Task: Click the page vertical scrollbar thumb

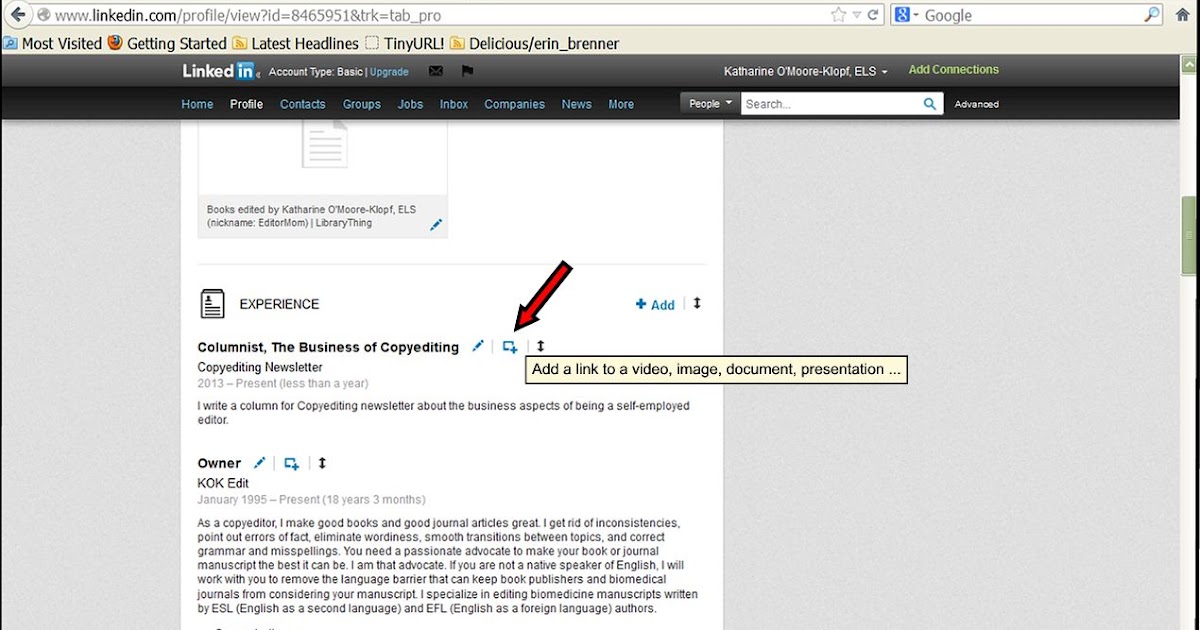Action: (x=1190, y=234)
